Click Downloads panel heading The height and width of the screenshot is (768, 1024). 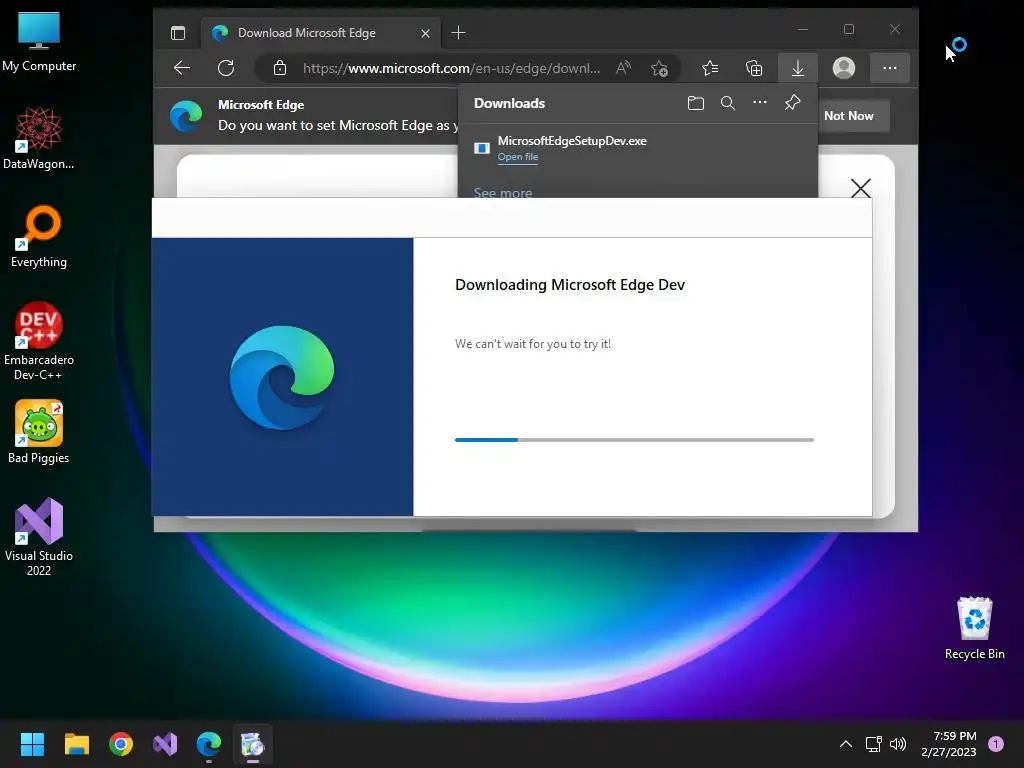pos(509,103)
